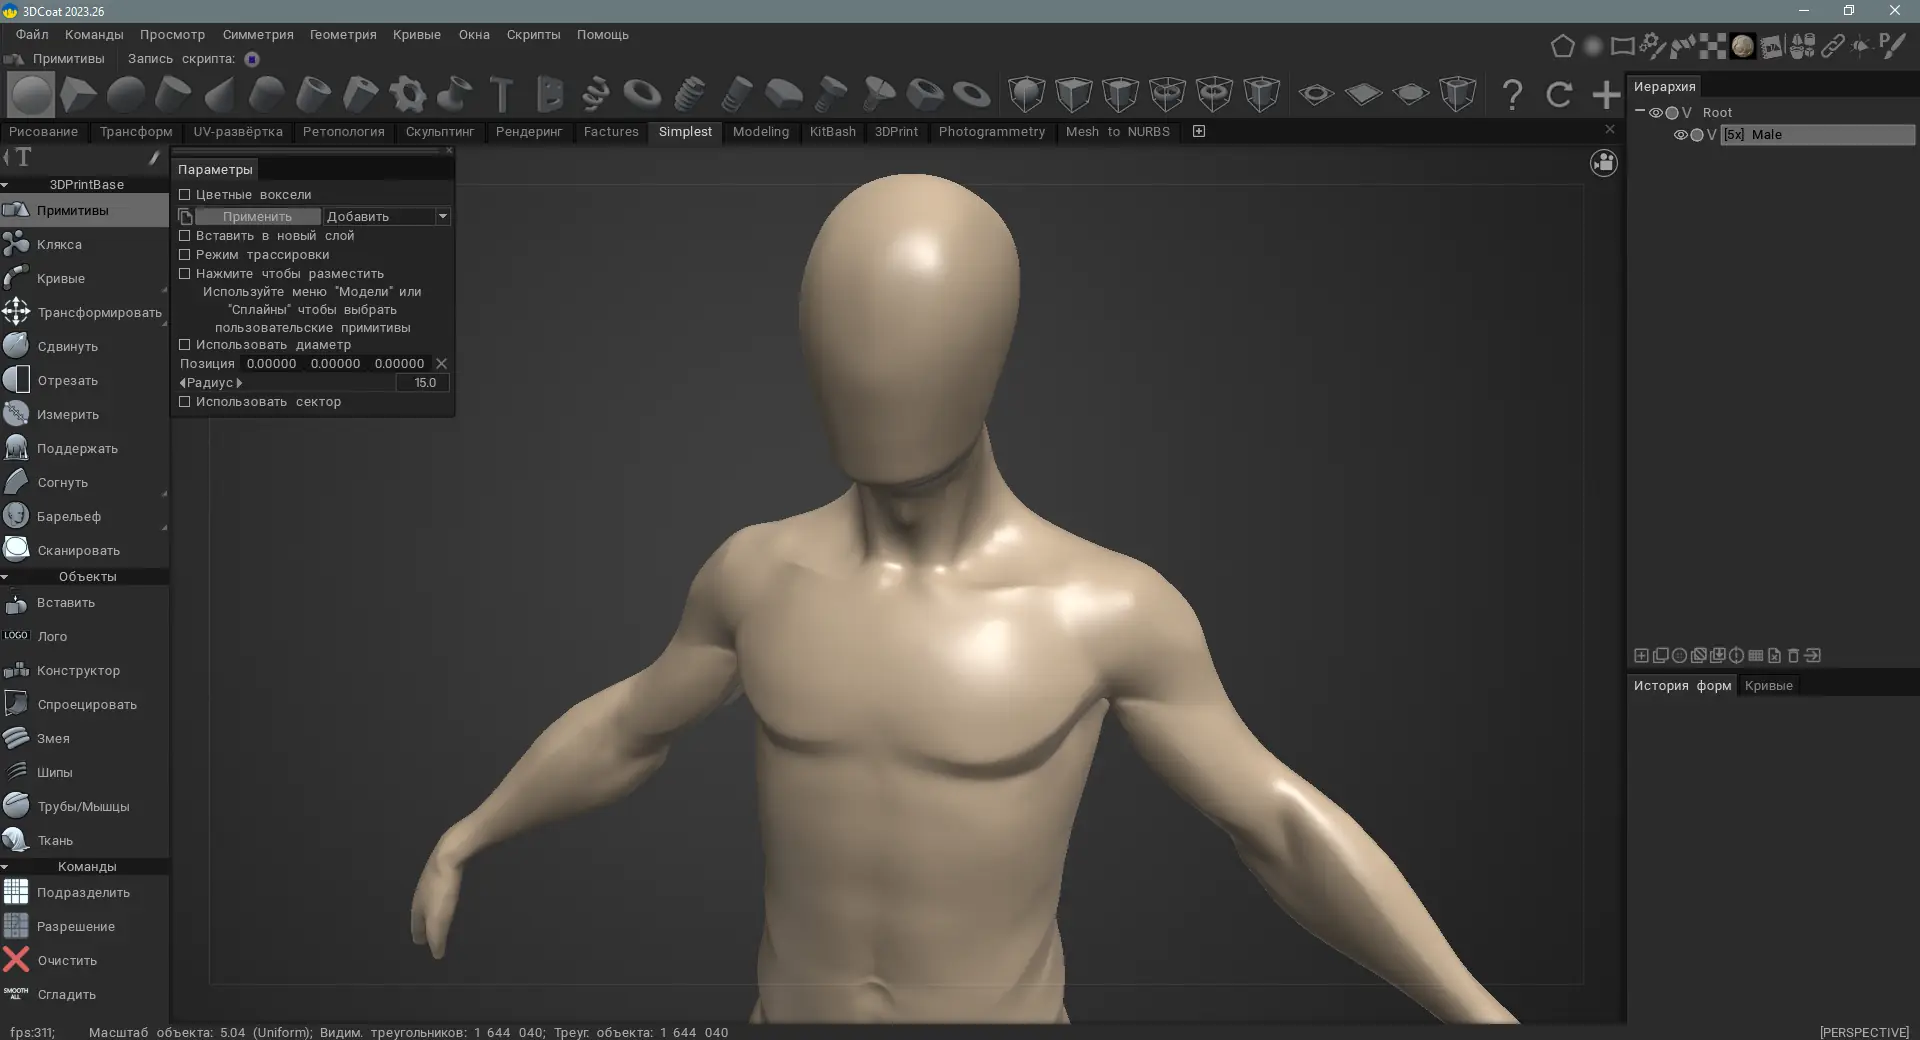The image size is (1920, 1040).
Task: Click the question mark help icon
Action: [x=1512, y=95]
